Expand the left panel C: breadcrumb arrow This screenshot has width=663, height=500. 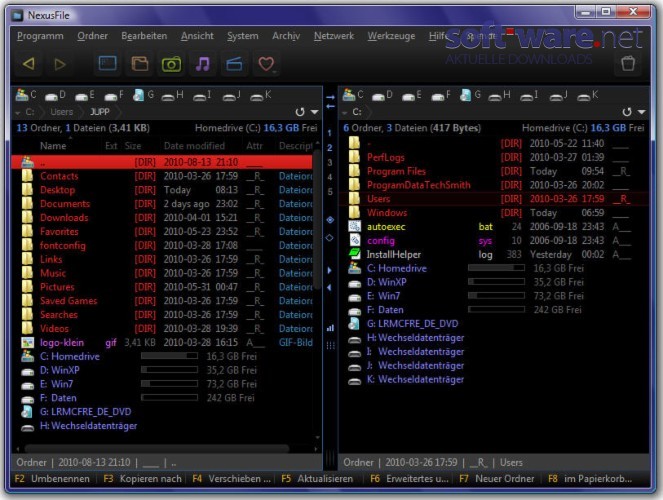(18, 113)
